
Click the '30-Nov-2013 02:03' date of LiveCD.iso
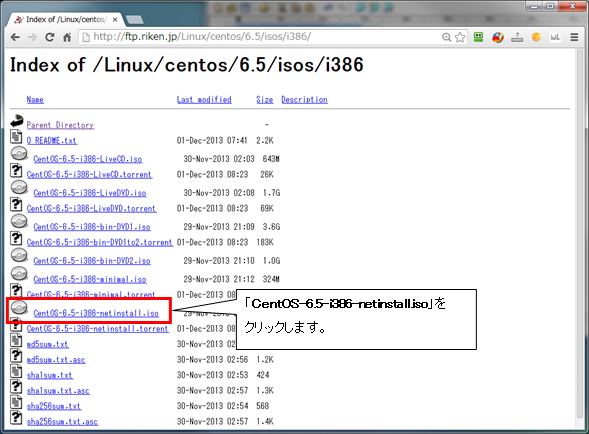(x=219, y=159)
